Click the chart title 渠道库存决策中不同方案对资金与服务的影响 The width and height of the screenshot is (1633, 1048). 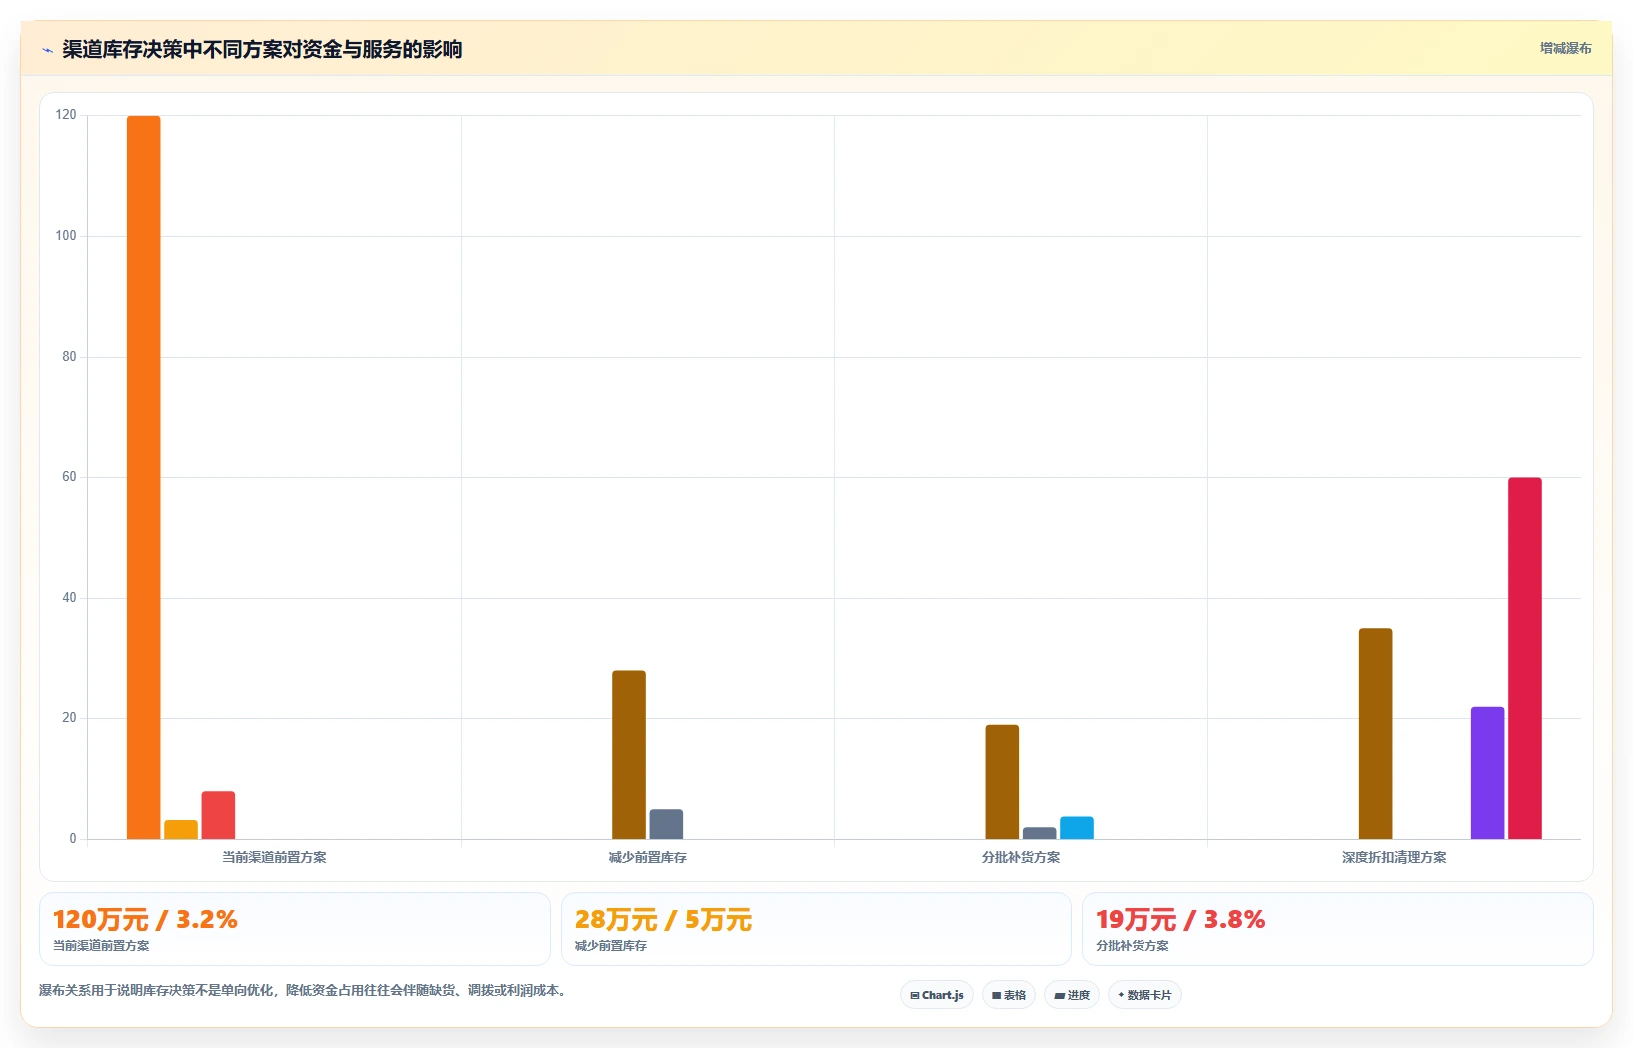coord(262,50)
